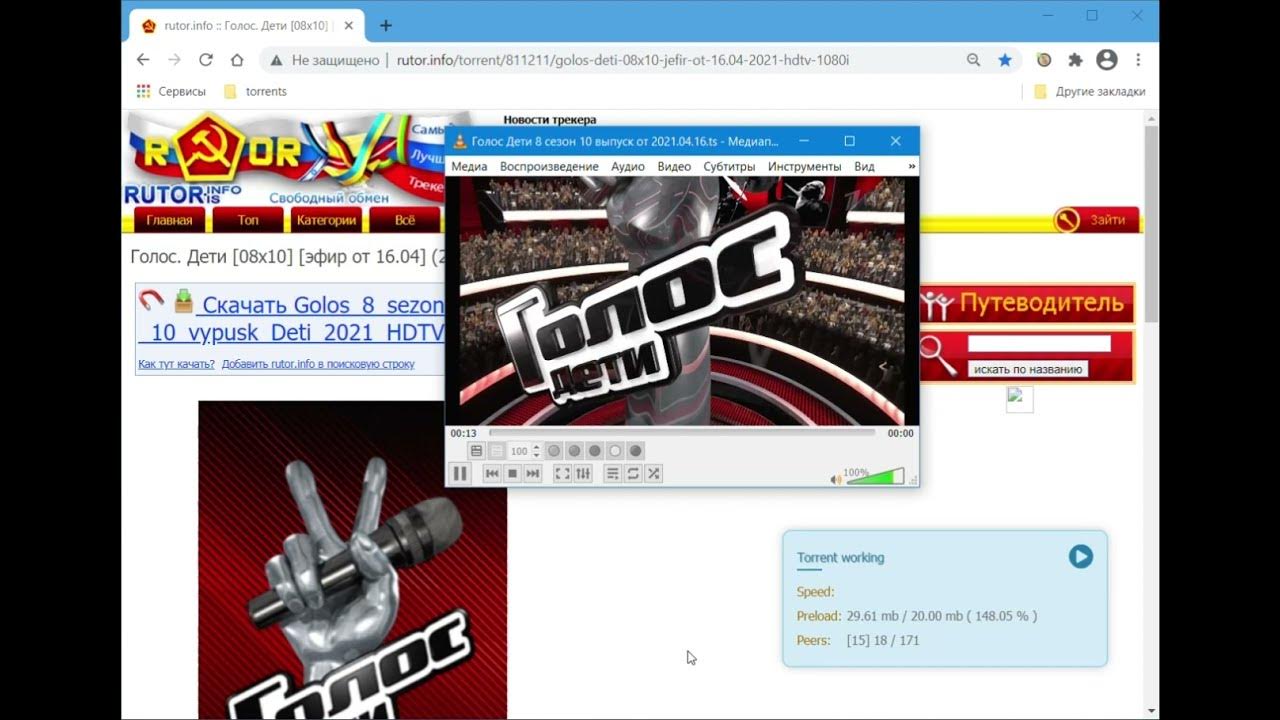Open Chrome home page icon
Viewport: 1280px width, 720px height.
click(x=237, y=60)
